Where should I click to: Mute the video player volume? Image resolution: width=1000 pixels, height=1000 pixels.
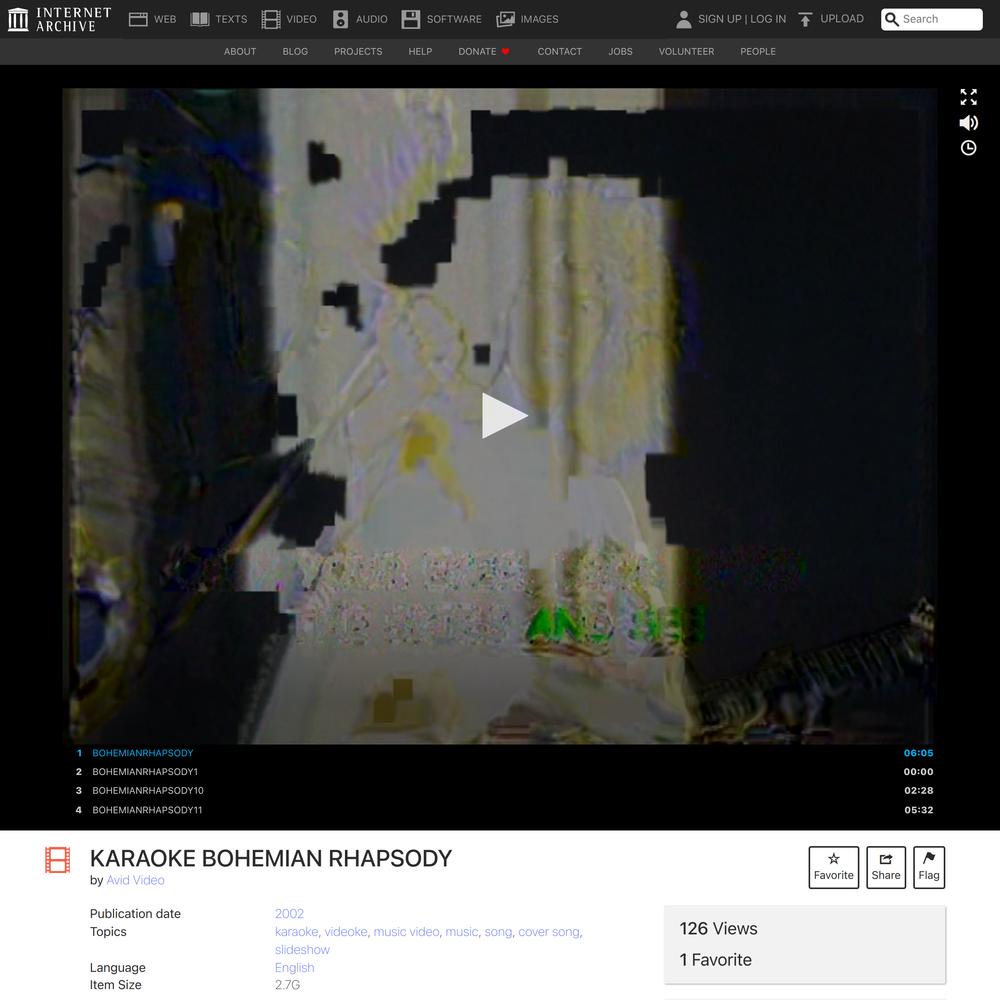[968, 122]
